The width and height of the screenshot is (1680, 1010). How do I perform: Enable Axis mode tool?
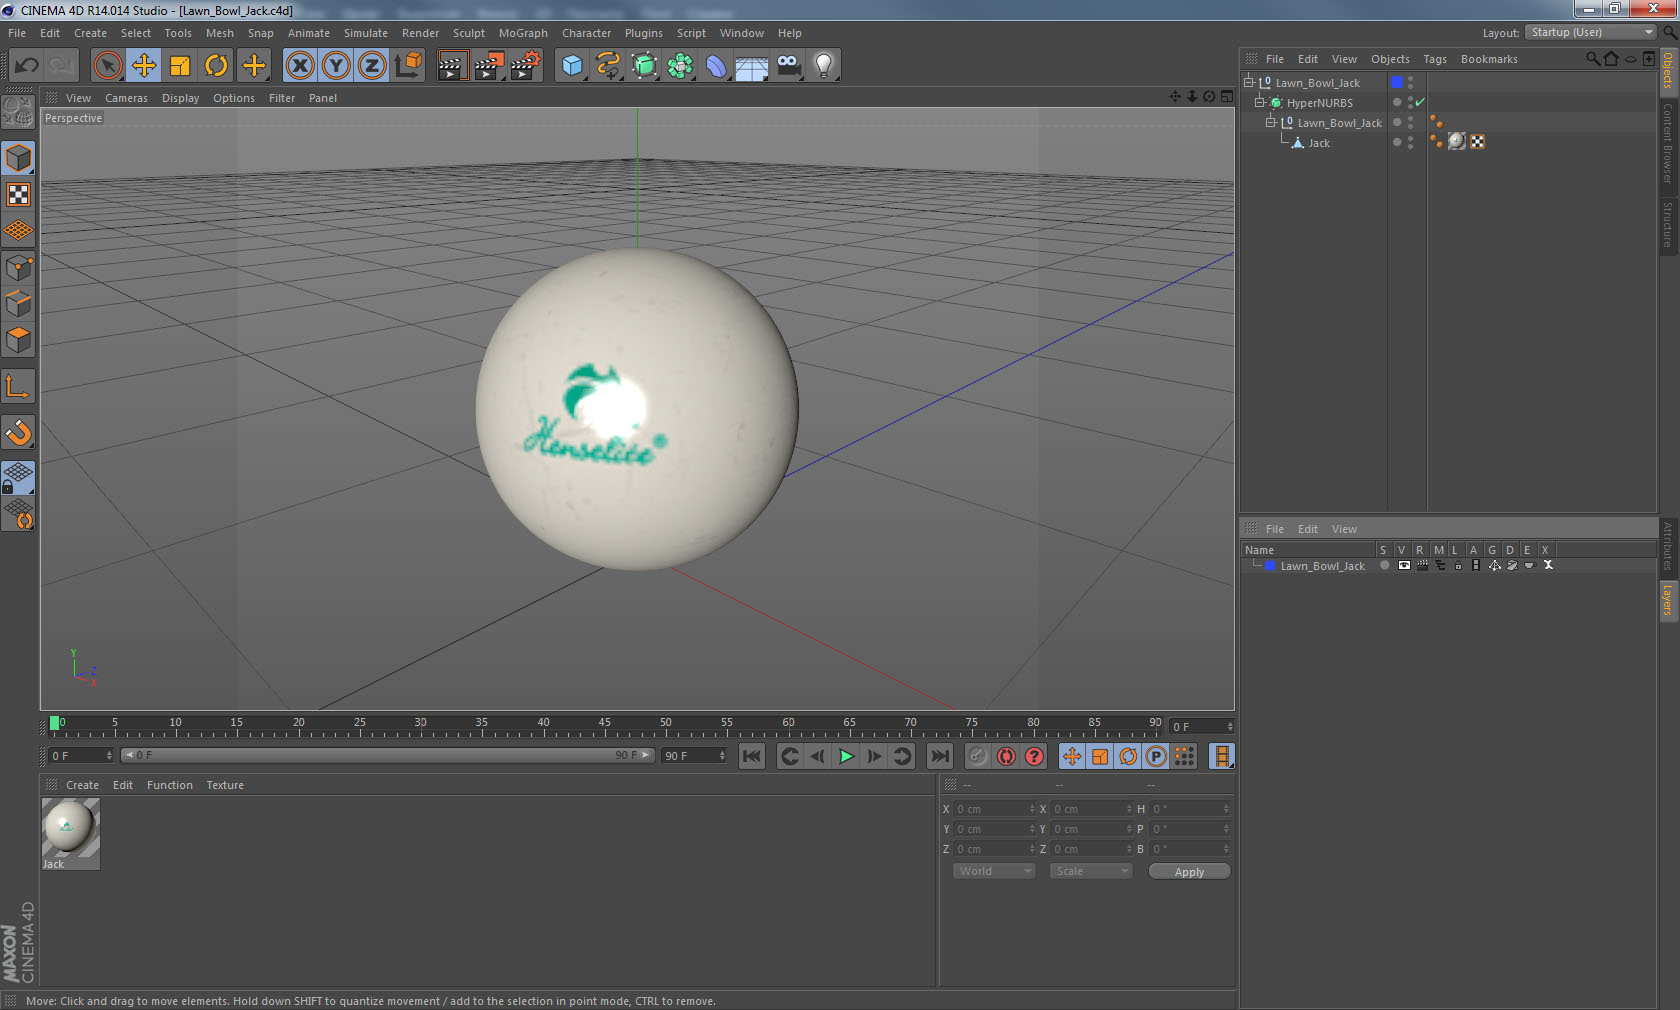point(18,386)
